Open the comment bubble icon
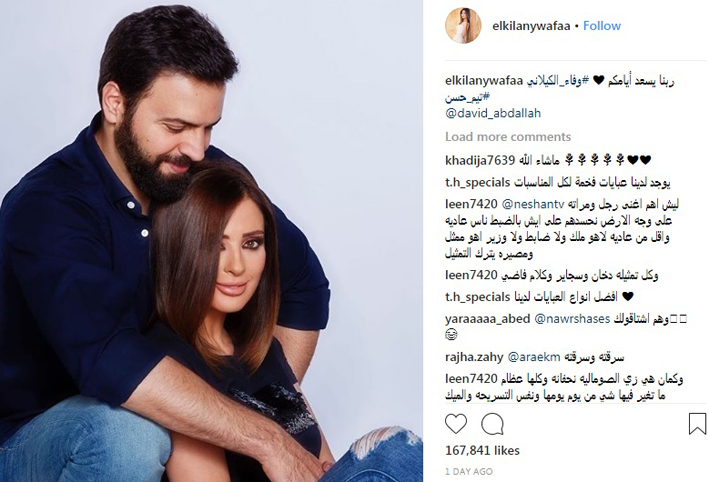This screenshot has width=709, height=482. pos(492,424)
